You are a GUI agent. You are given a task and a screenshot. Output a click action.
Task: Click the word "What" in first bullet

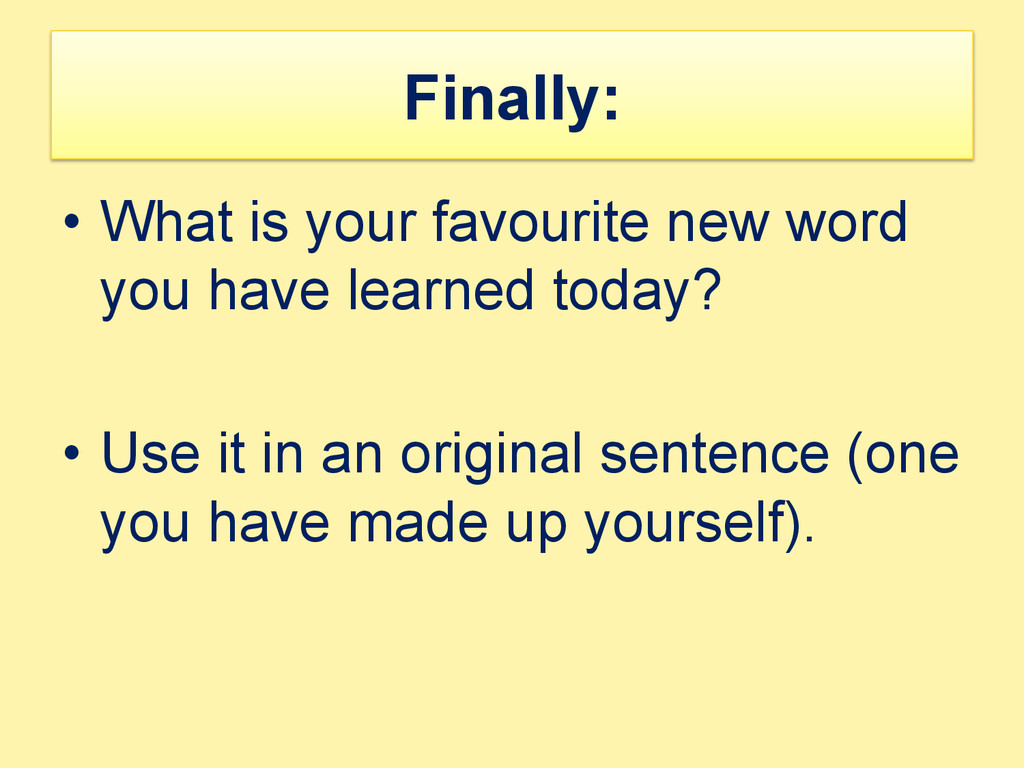click(167, 221)
